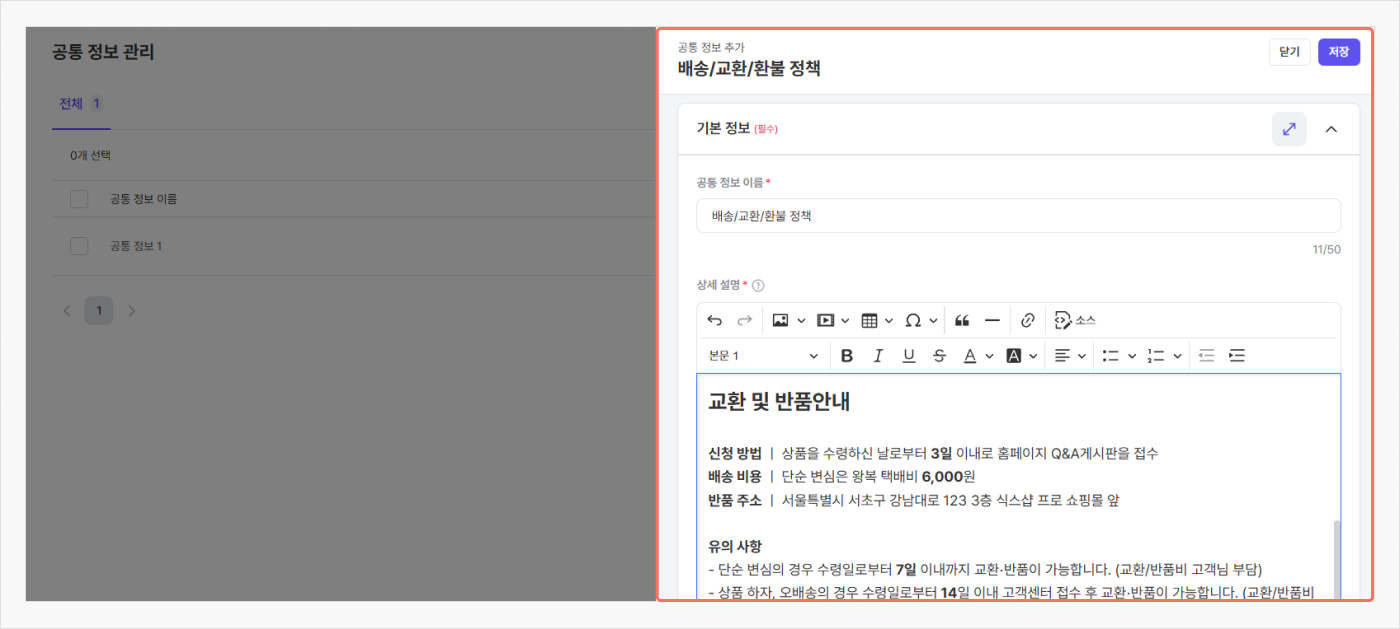
Task: Click the undo arrow in the editor toolbar
Action: click(714, 321)
